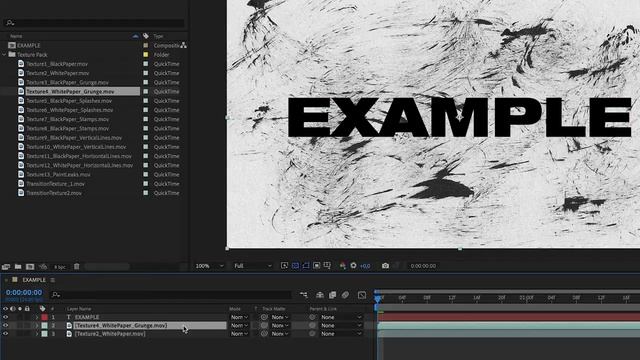The image size is (640, 360).
Task: Open blending mode dropdown for Texture4 layer
Action: 239,325
